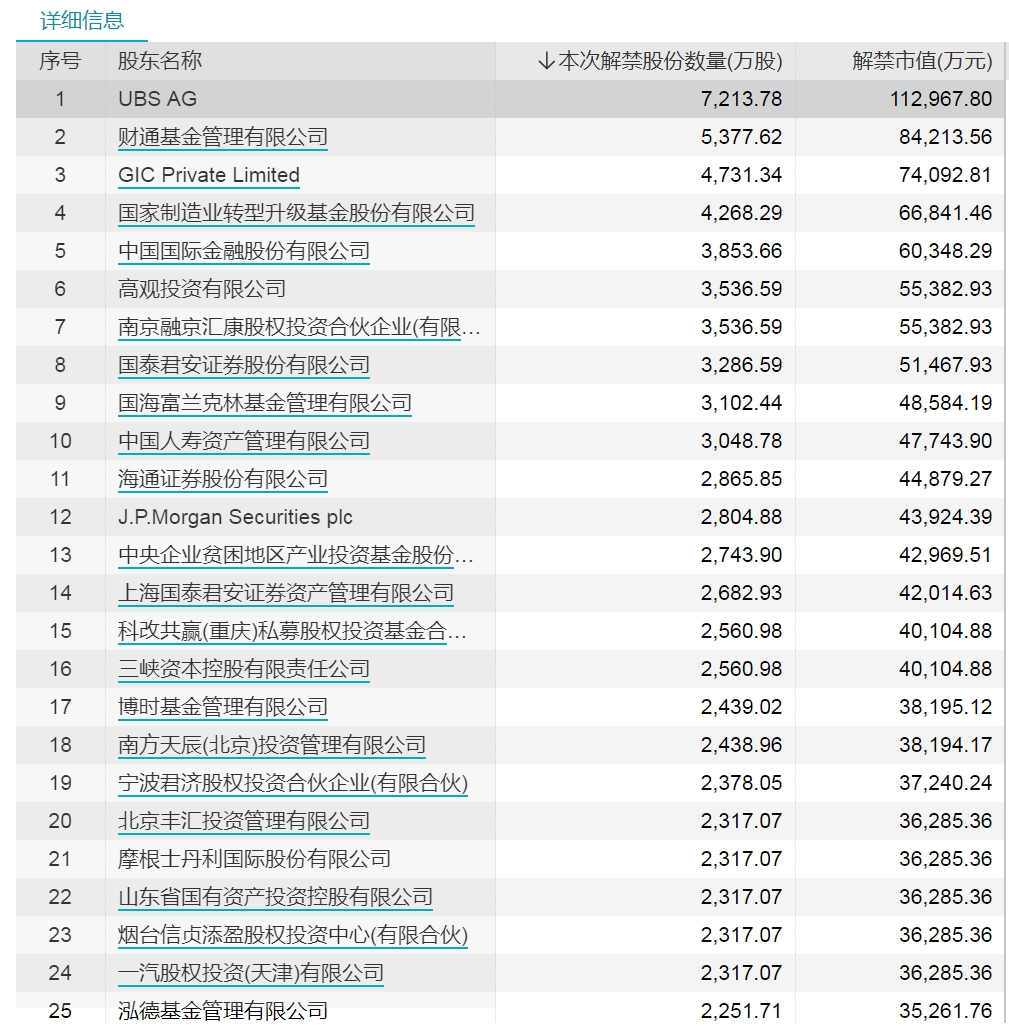Click market value 74,092.81
Viewport: 1009px width, 1032px height.
pyautogui.click(x=945, y=175)
